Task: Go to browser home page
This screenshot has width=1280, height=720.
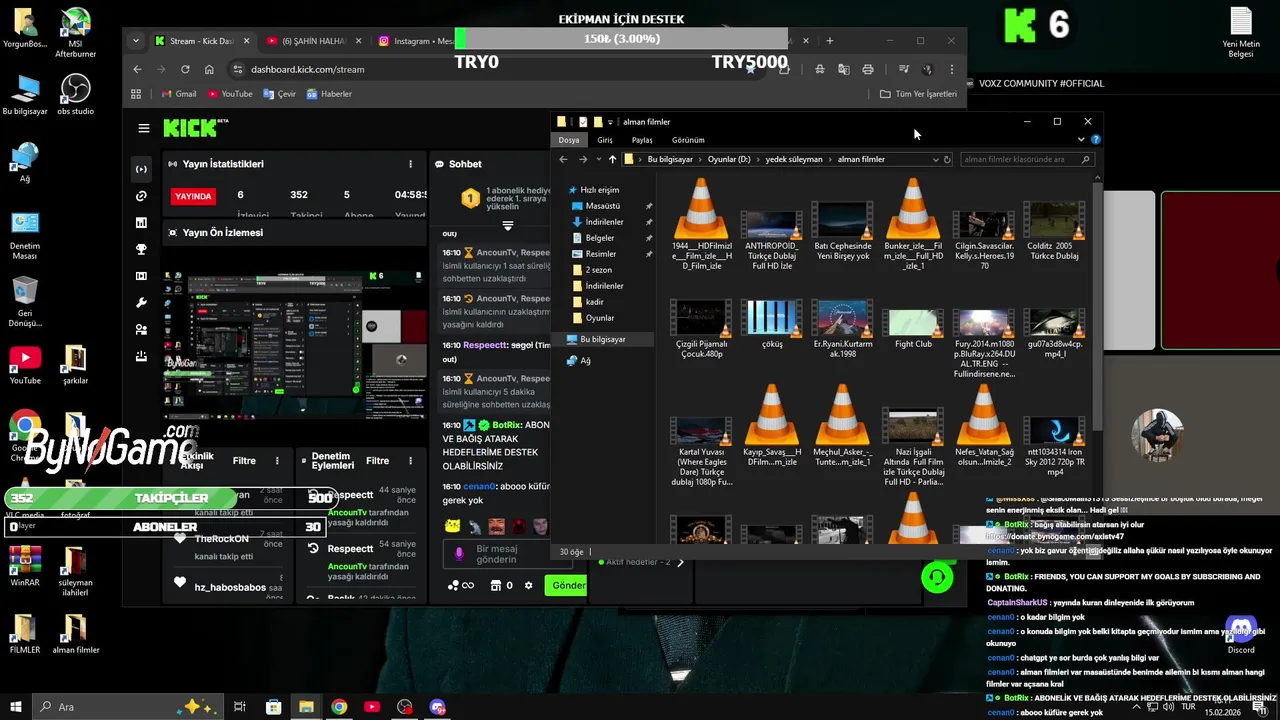Action: click(209, 69)
